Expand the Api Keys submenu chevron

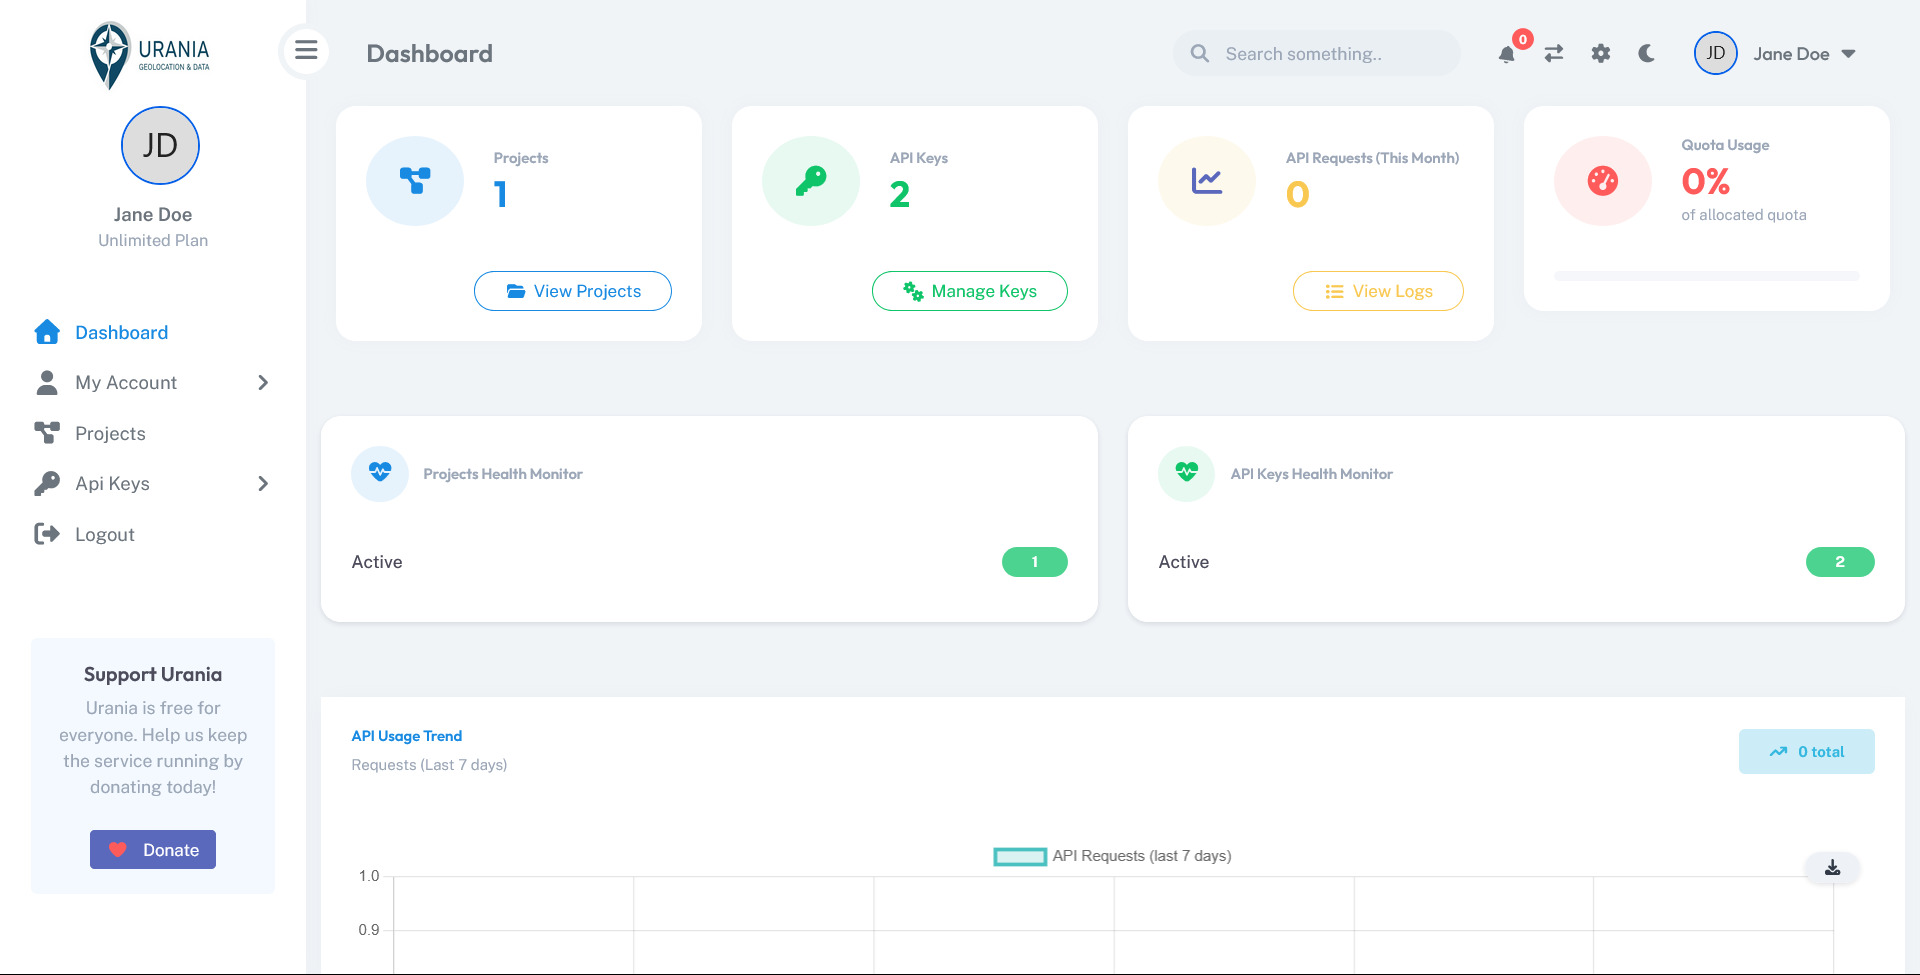point(262,483)
